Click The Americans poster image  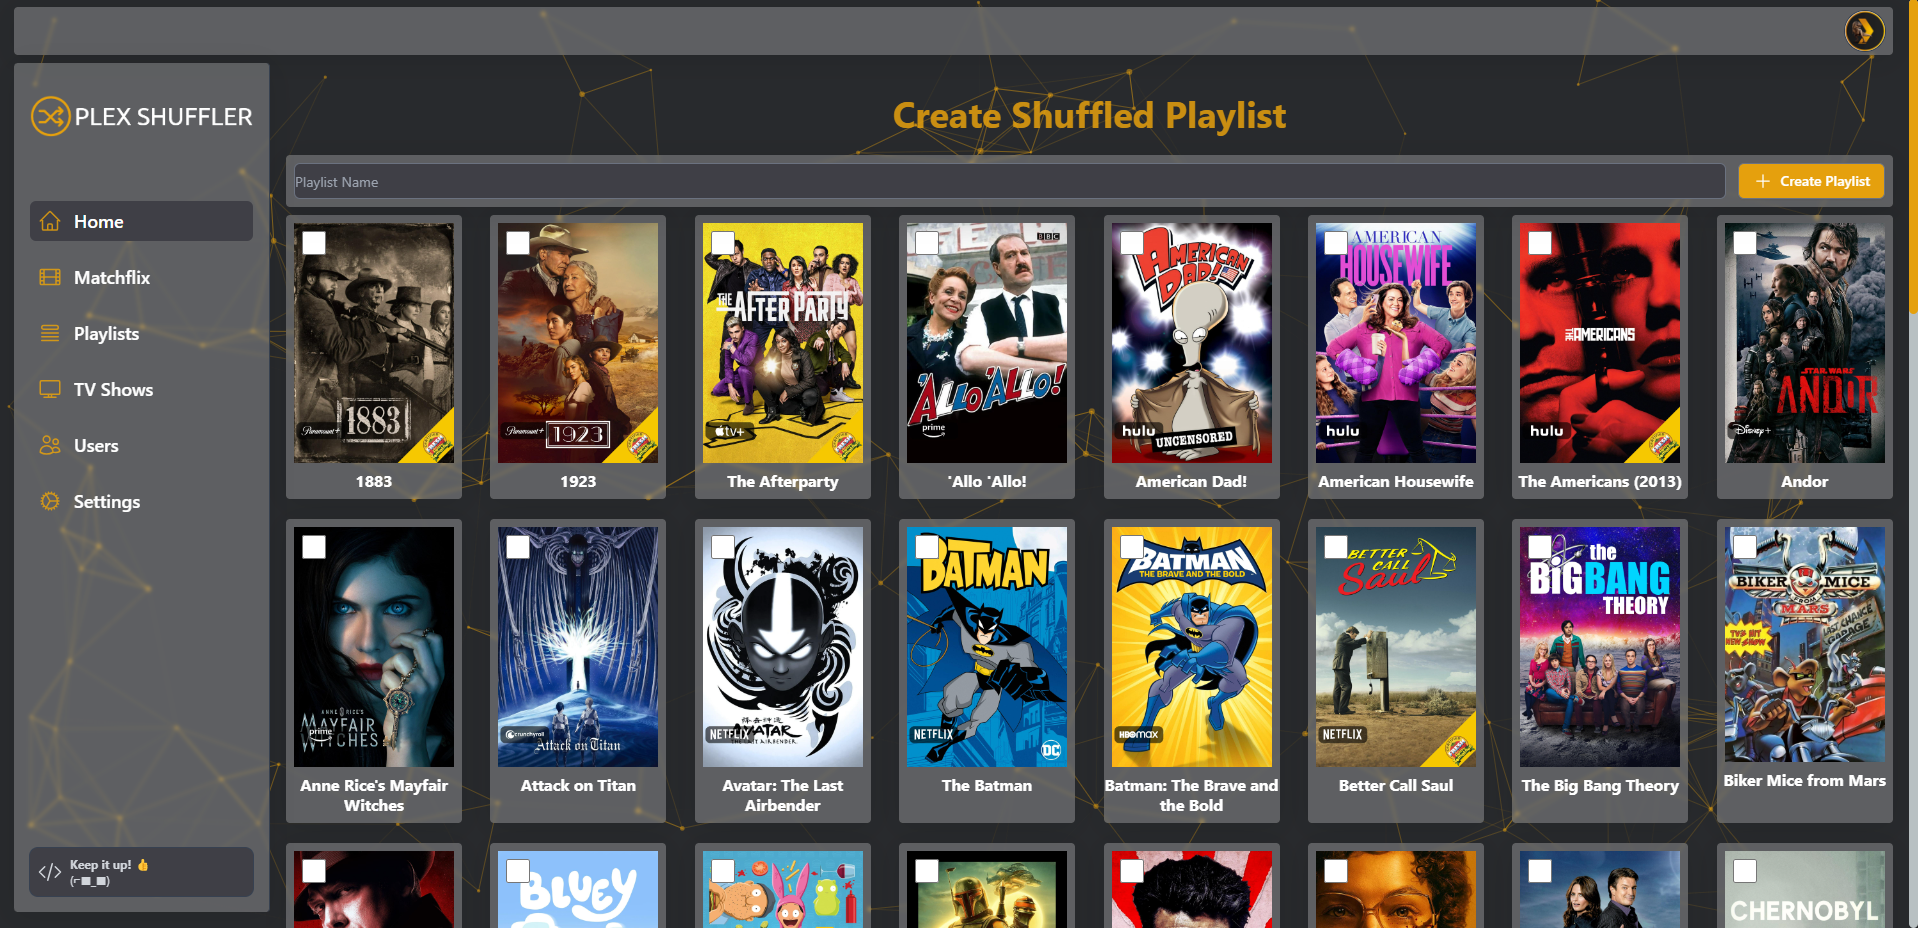(x=1600, y=343)
